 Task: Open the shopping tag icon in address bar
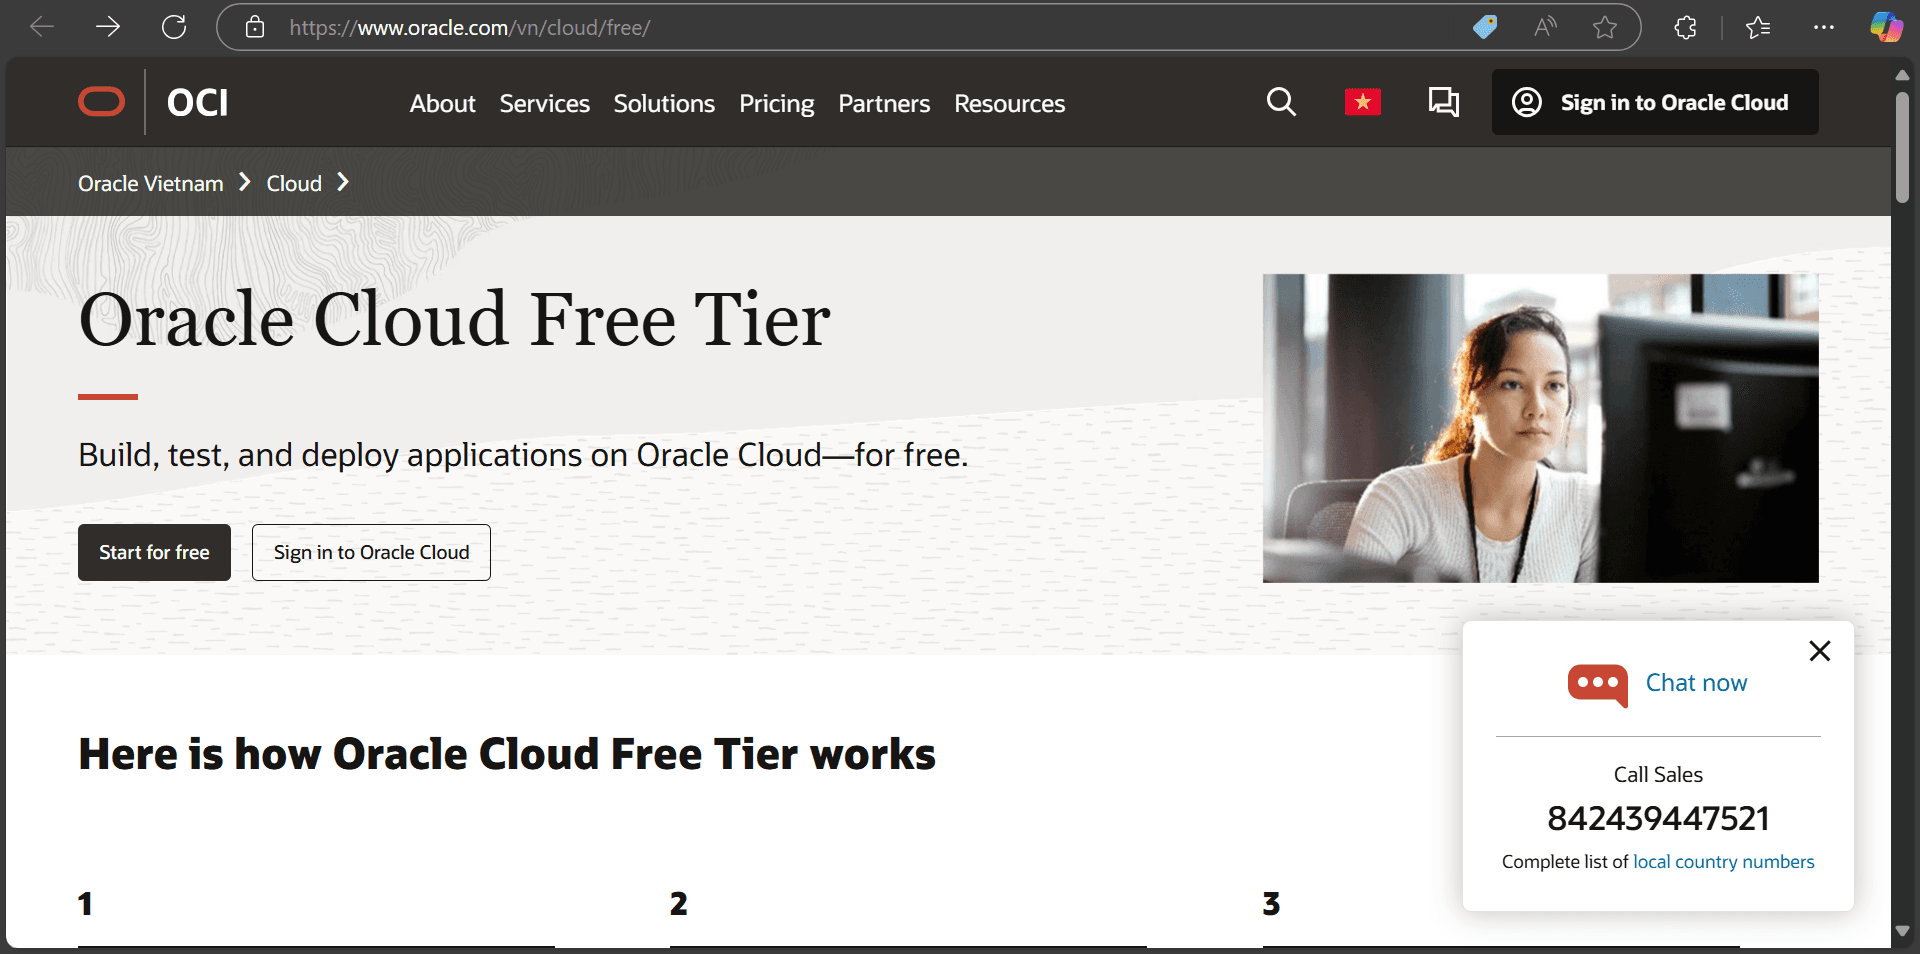[x=1486, y=27]
